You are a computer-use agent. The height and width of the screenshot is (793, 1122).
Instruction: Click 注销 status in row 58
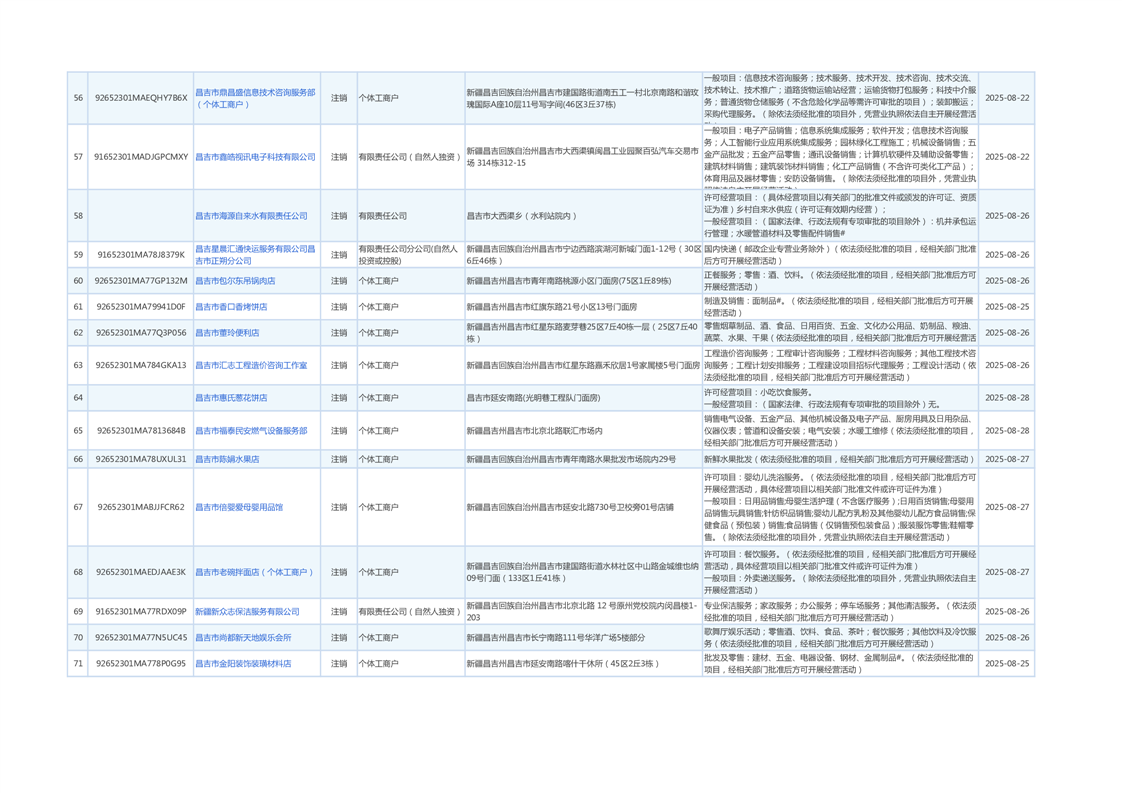[x=339, y=215]
